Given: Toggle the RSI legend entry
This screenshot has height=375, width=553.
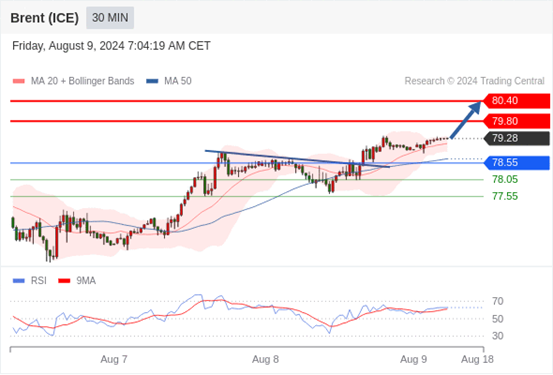Looking at the screenshot, I should coord(30,281).
